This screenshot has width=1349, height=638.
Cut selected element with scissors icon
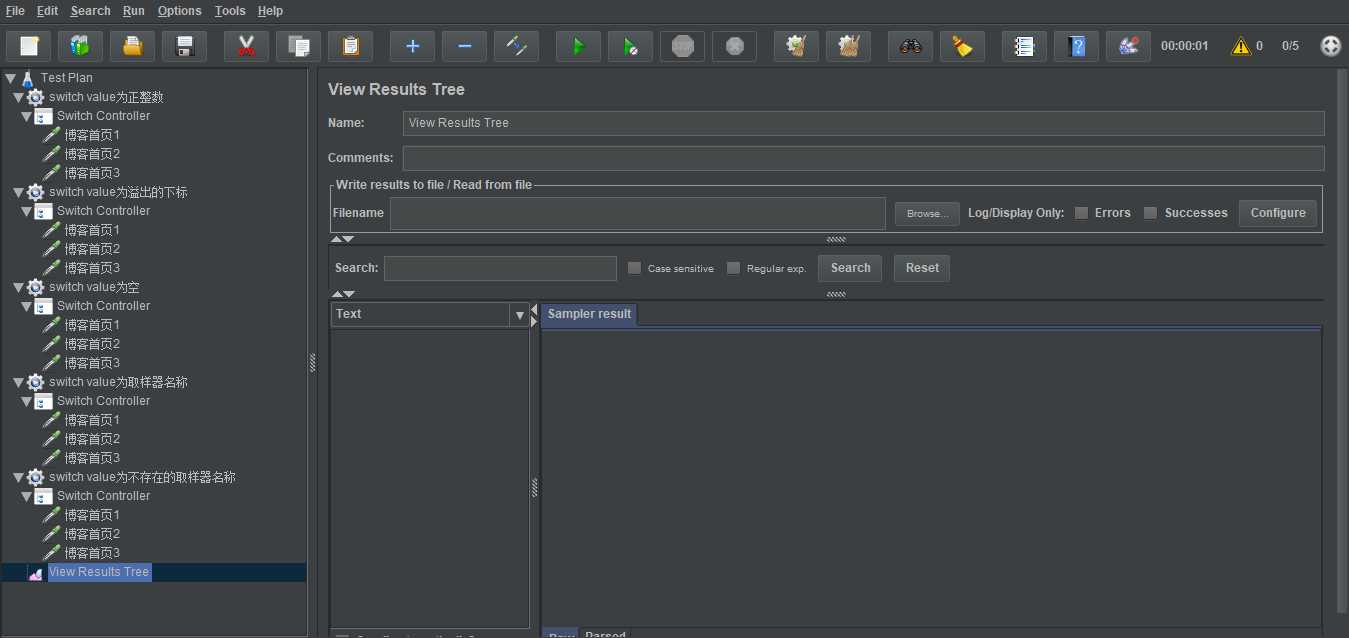246,46
